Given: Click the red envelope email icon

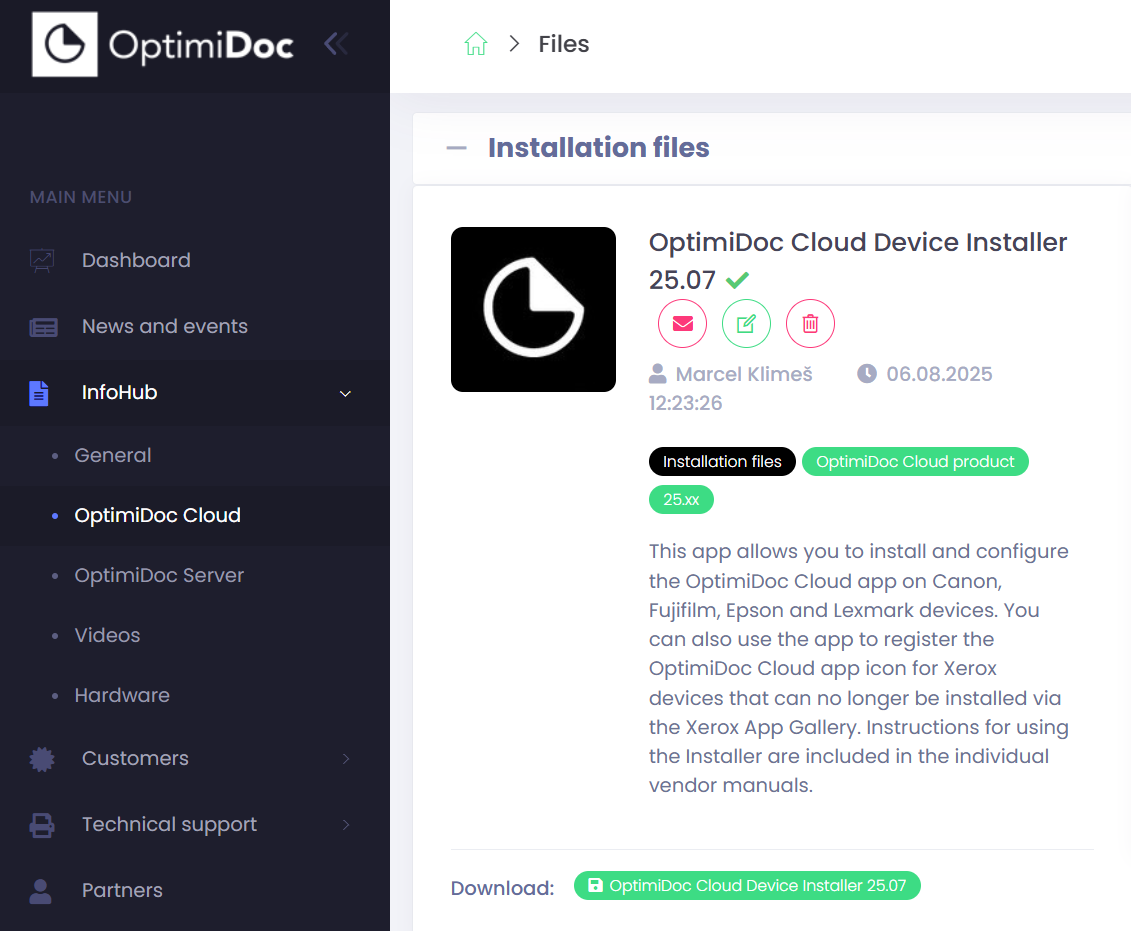Looking at the screenshot, I should (x=682, y=324).
